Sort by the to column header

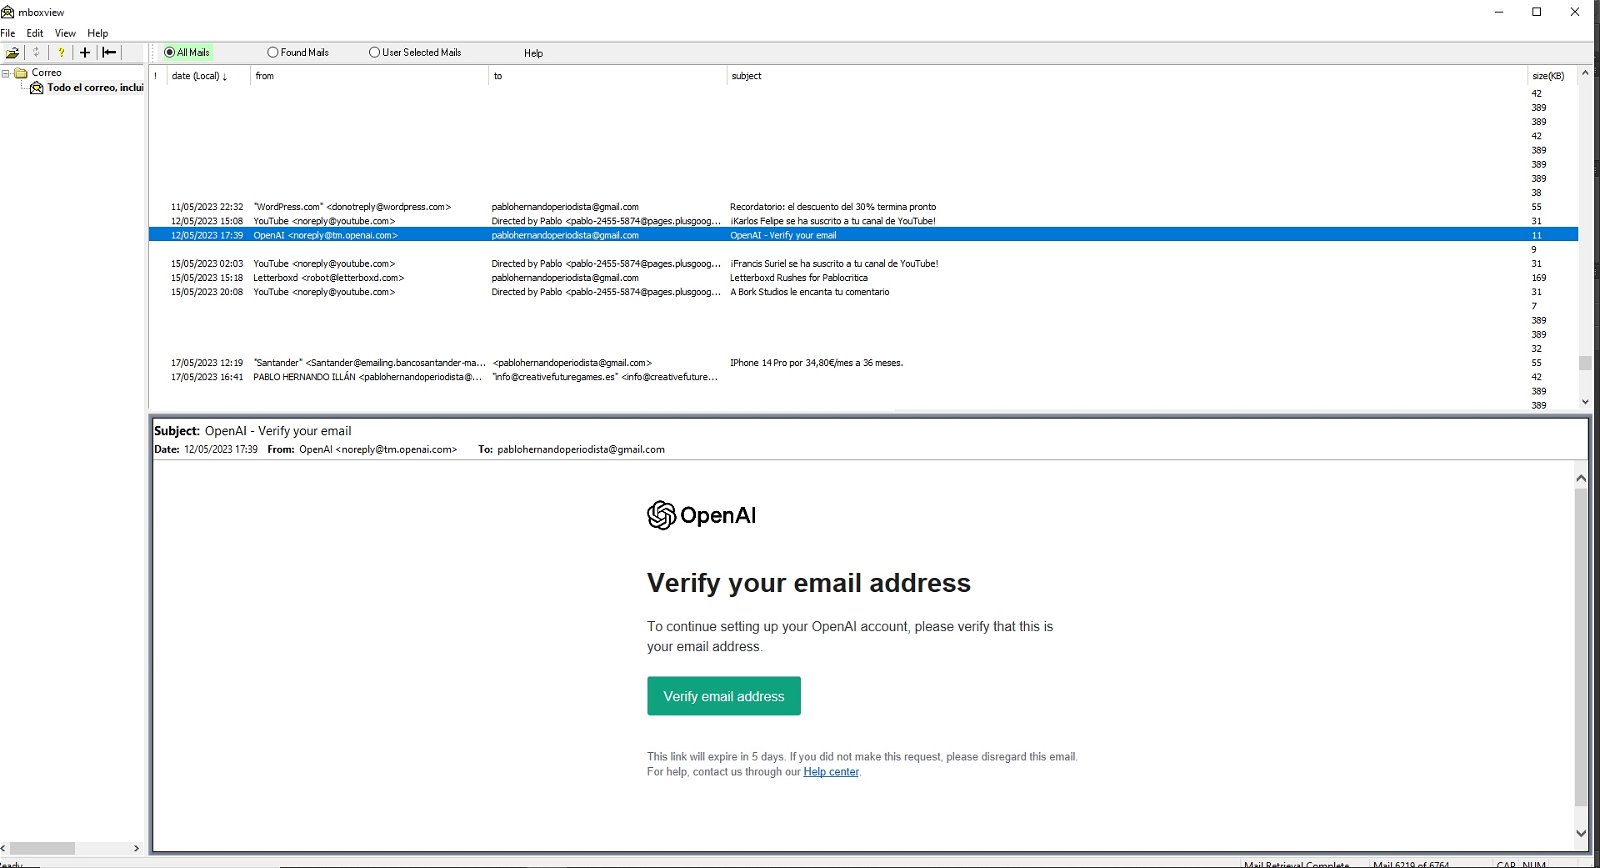coord(608,76)
